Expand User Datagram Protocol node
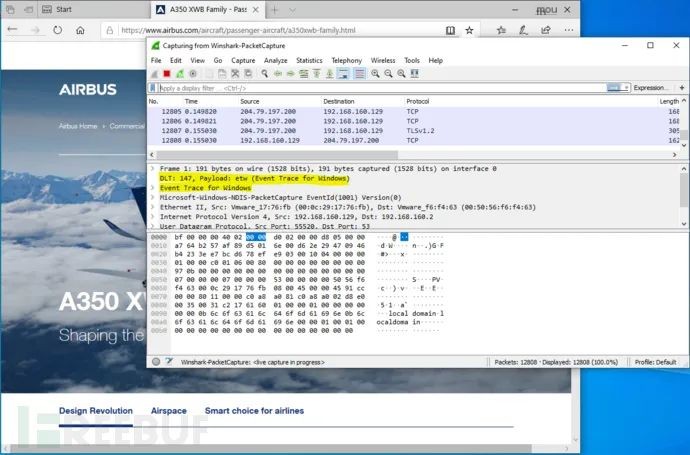This screenshot has width=690, height=455. pyautogui.click(x=153, y=226)
